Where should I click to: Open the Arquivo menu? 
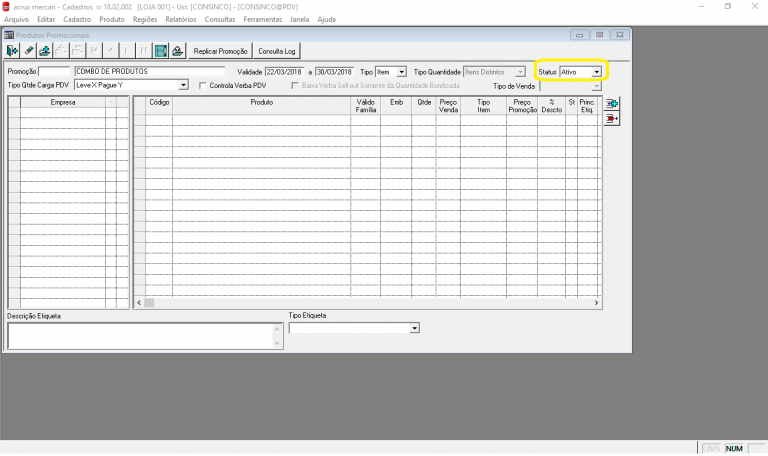[17, 20]
